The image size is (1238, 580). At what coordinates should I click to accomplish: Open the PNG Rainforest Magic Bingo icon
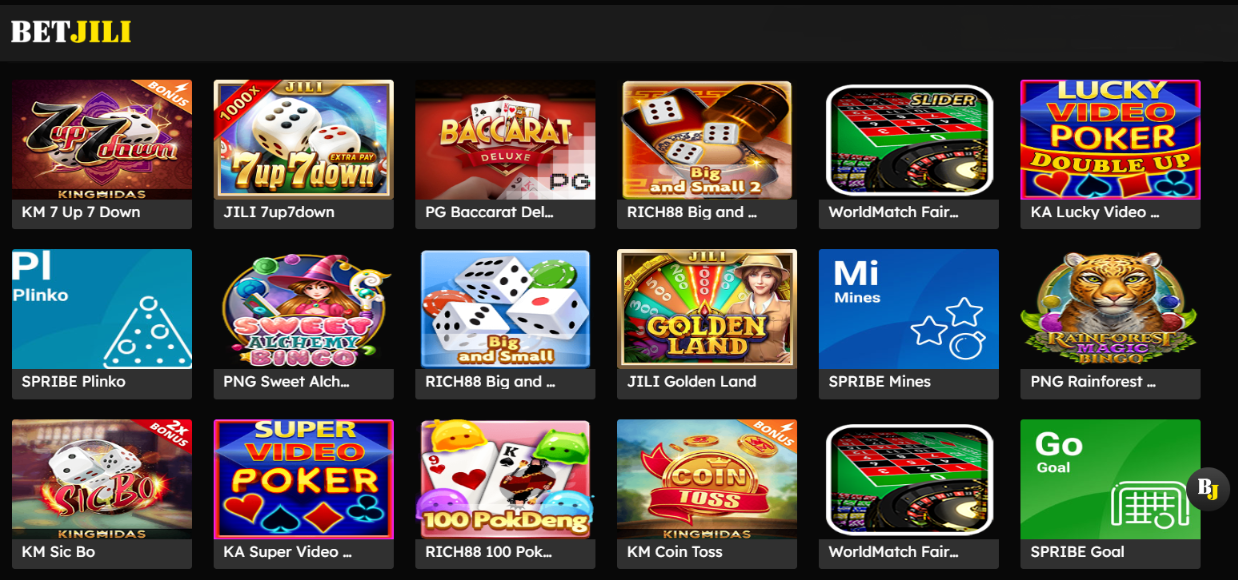tap(1110, 309)
